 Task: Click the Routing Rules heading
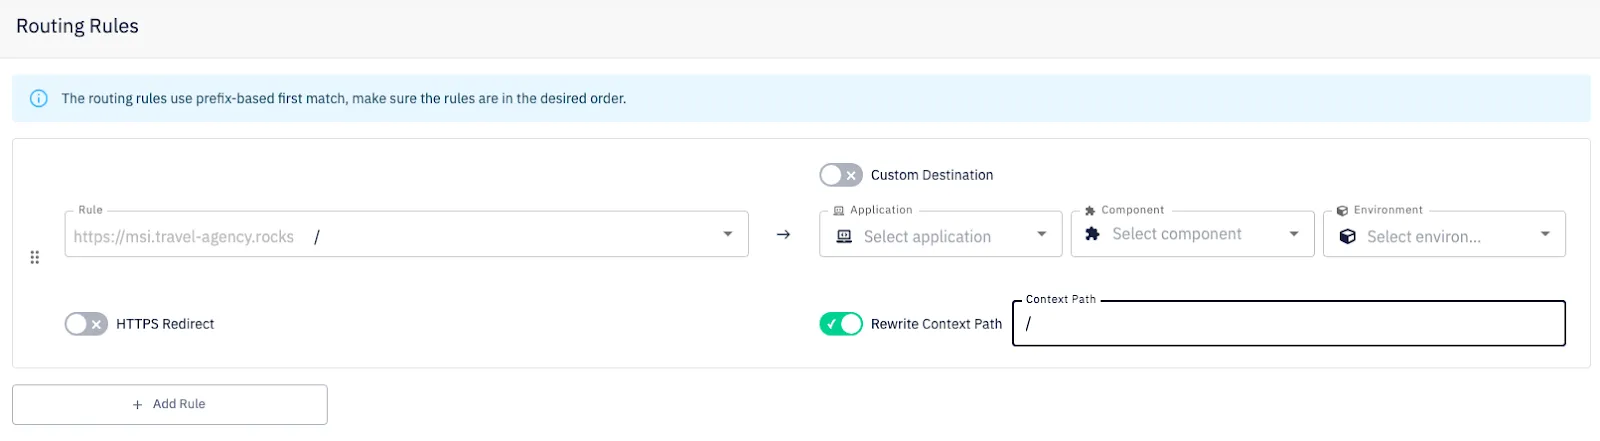pyautogui.click(x=77, y=26)
